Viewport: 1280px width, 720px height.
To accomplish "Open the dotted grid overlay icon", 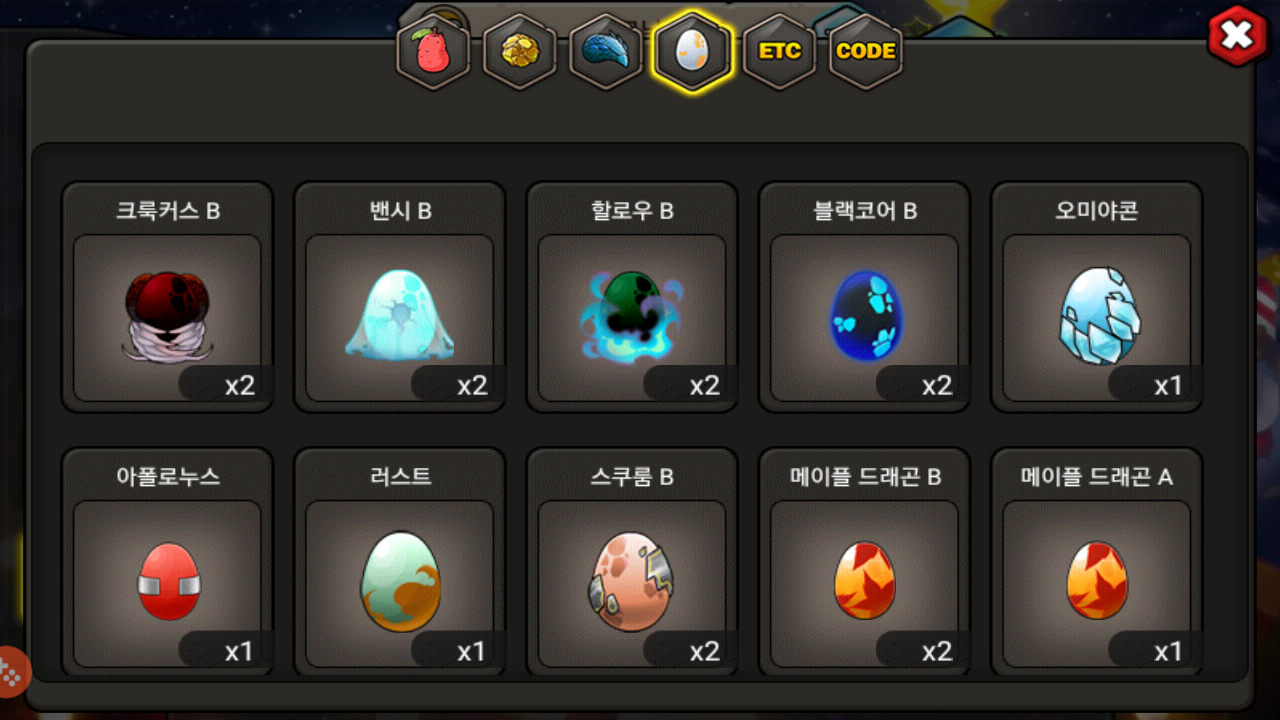I will click(10, 672).
